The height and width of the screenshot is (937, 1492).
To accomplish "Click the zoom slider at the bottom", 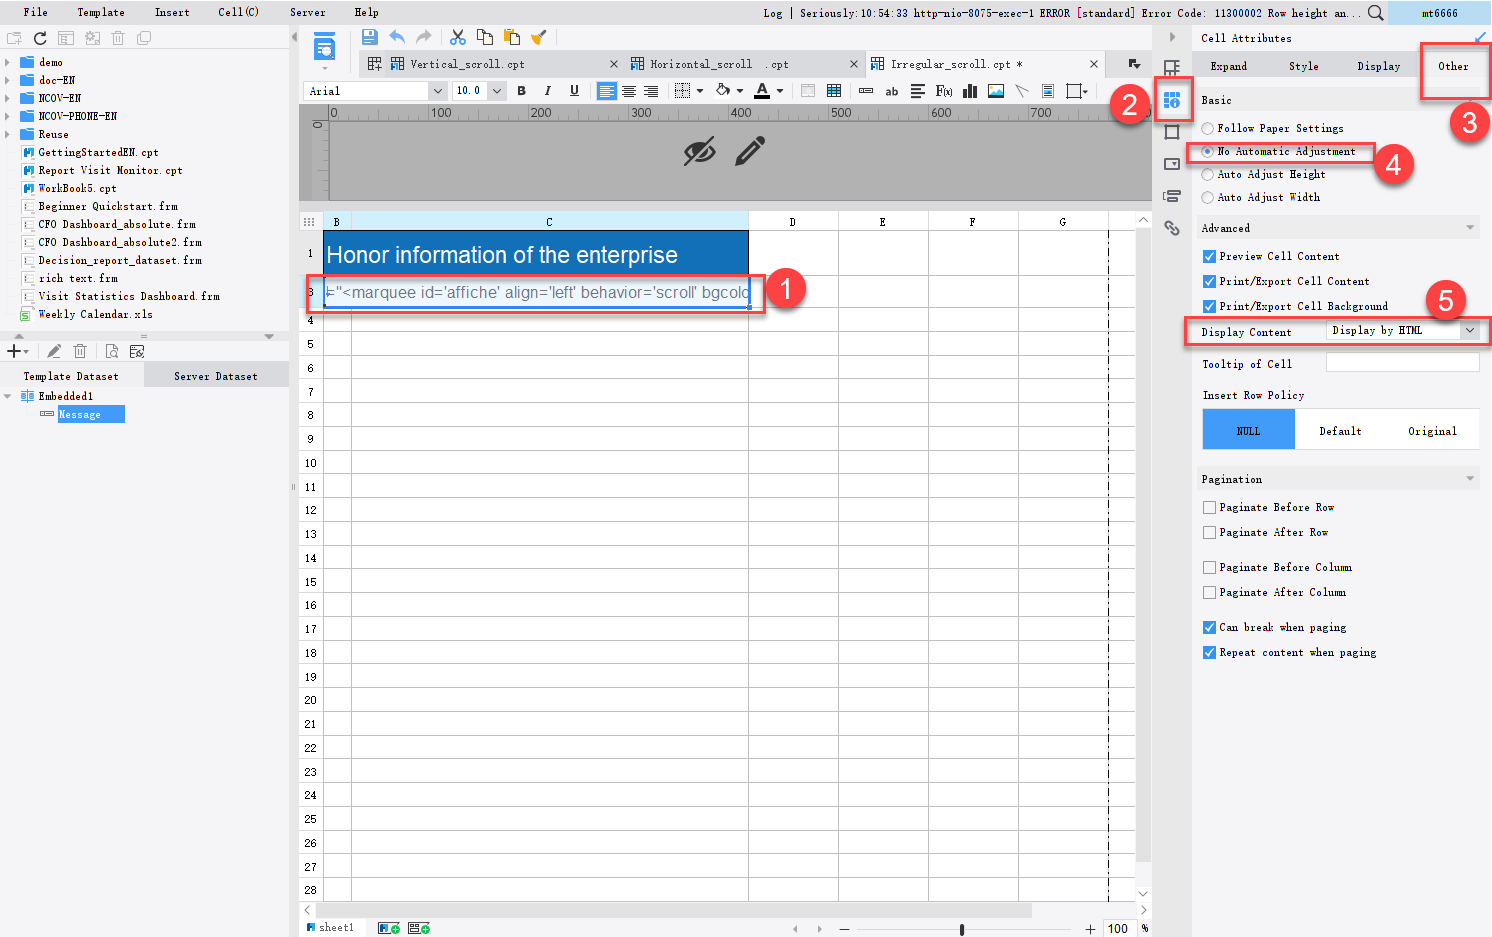I will coord(962,929).
